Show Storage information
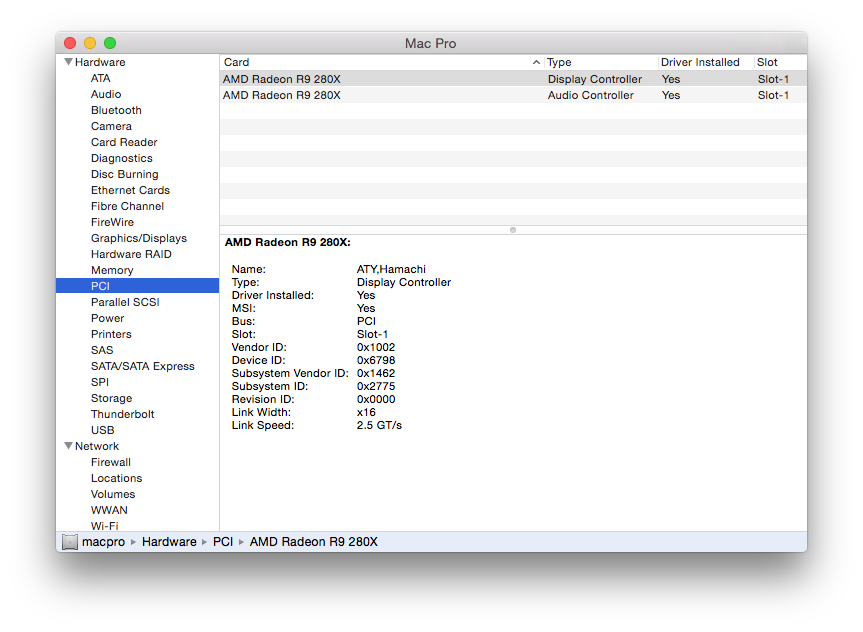This screenshot has height=632, width=863. click(111, 397)
